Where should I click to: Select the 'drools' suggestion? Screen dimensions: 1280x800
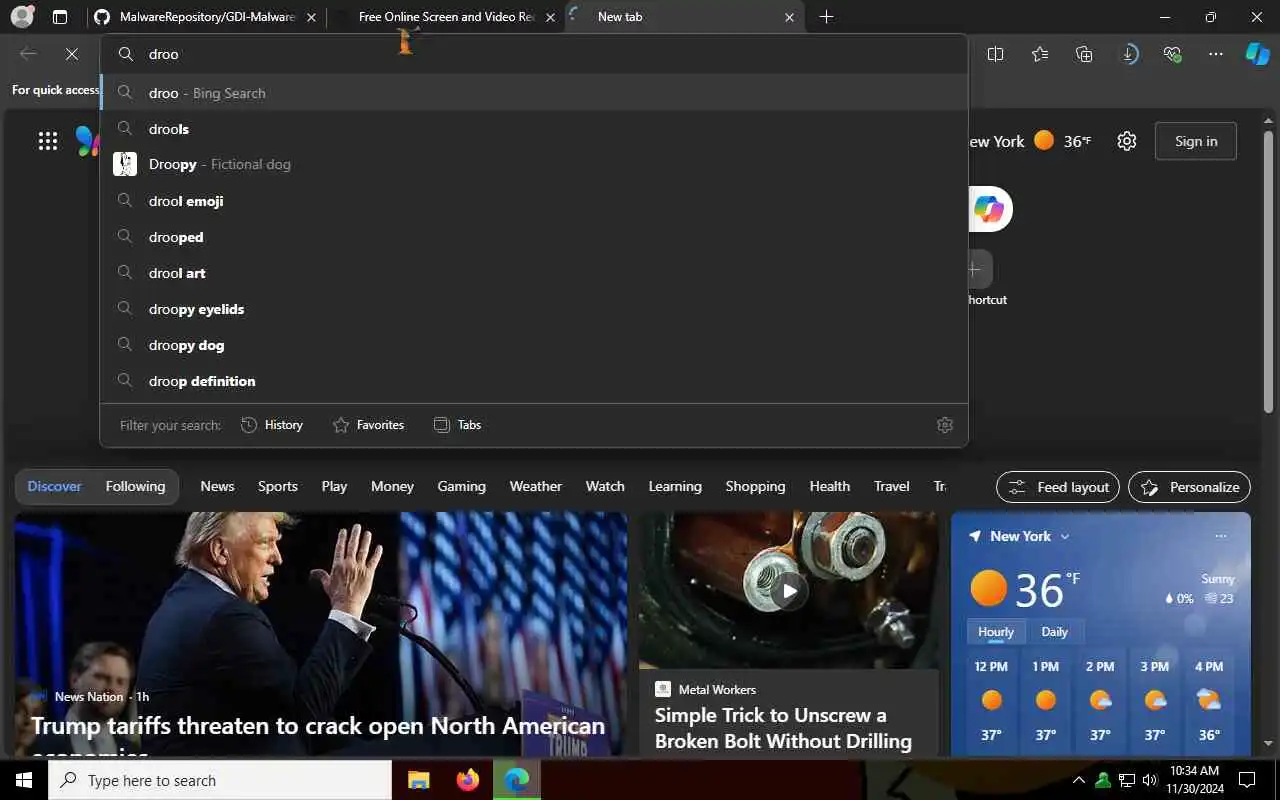tap(534, 129)
